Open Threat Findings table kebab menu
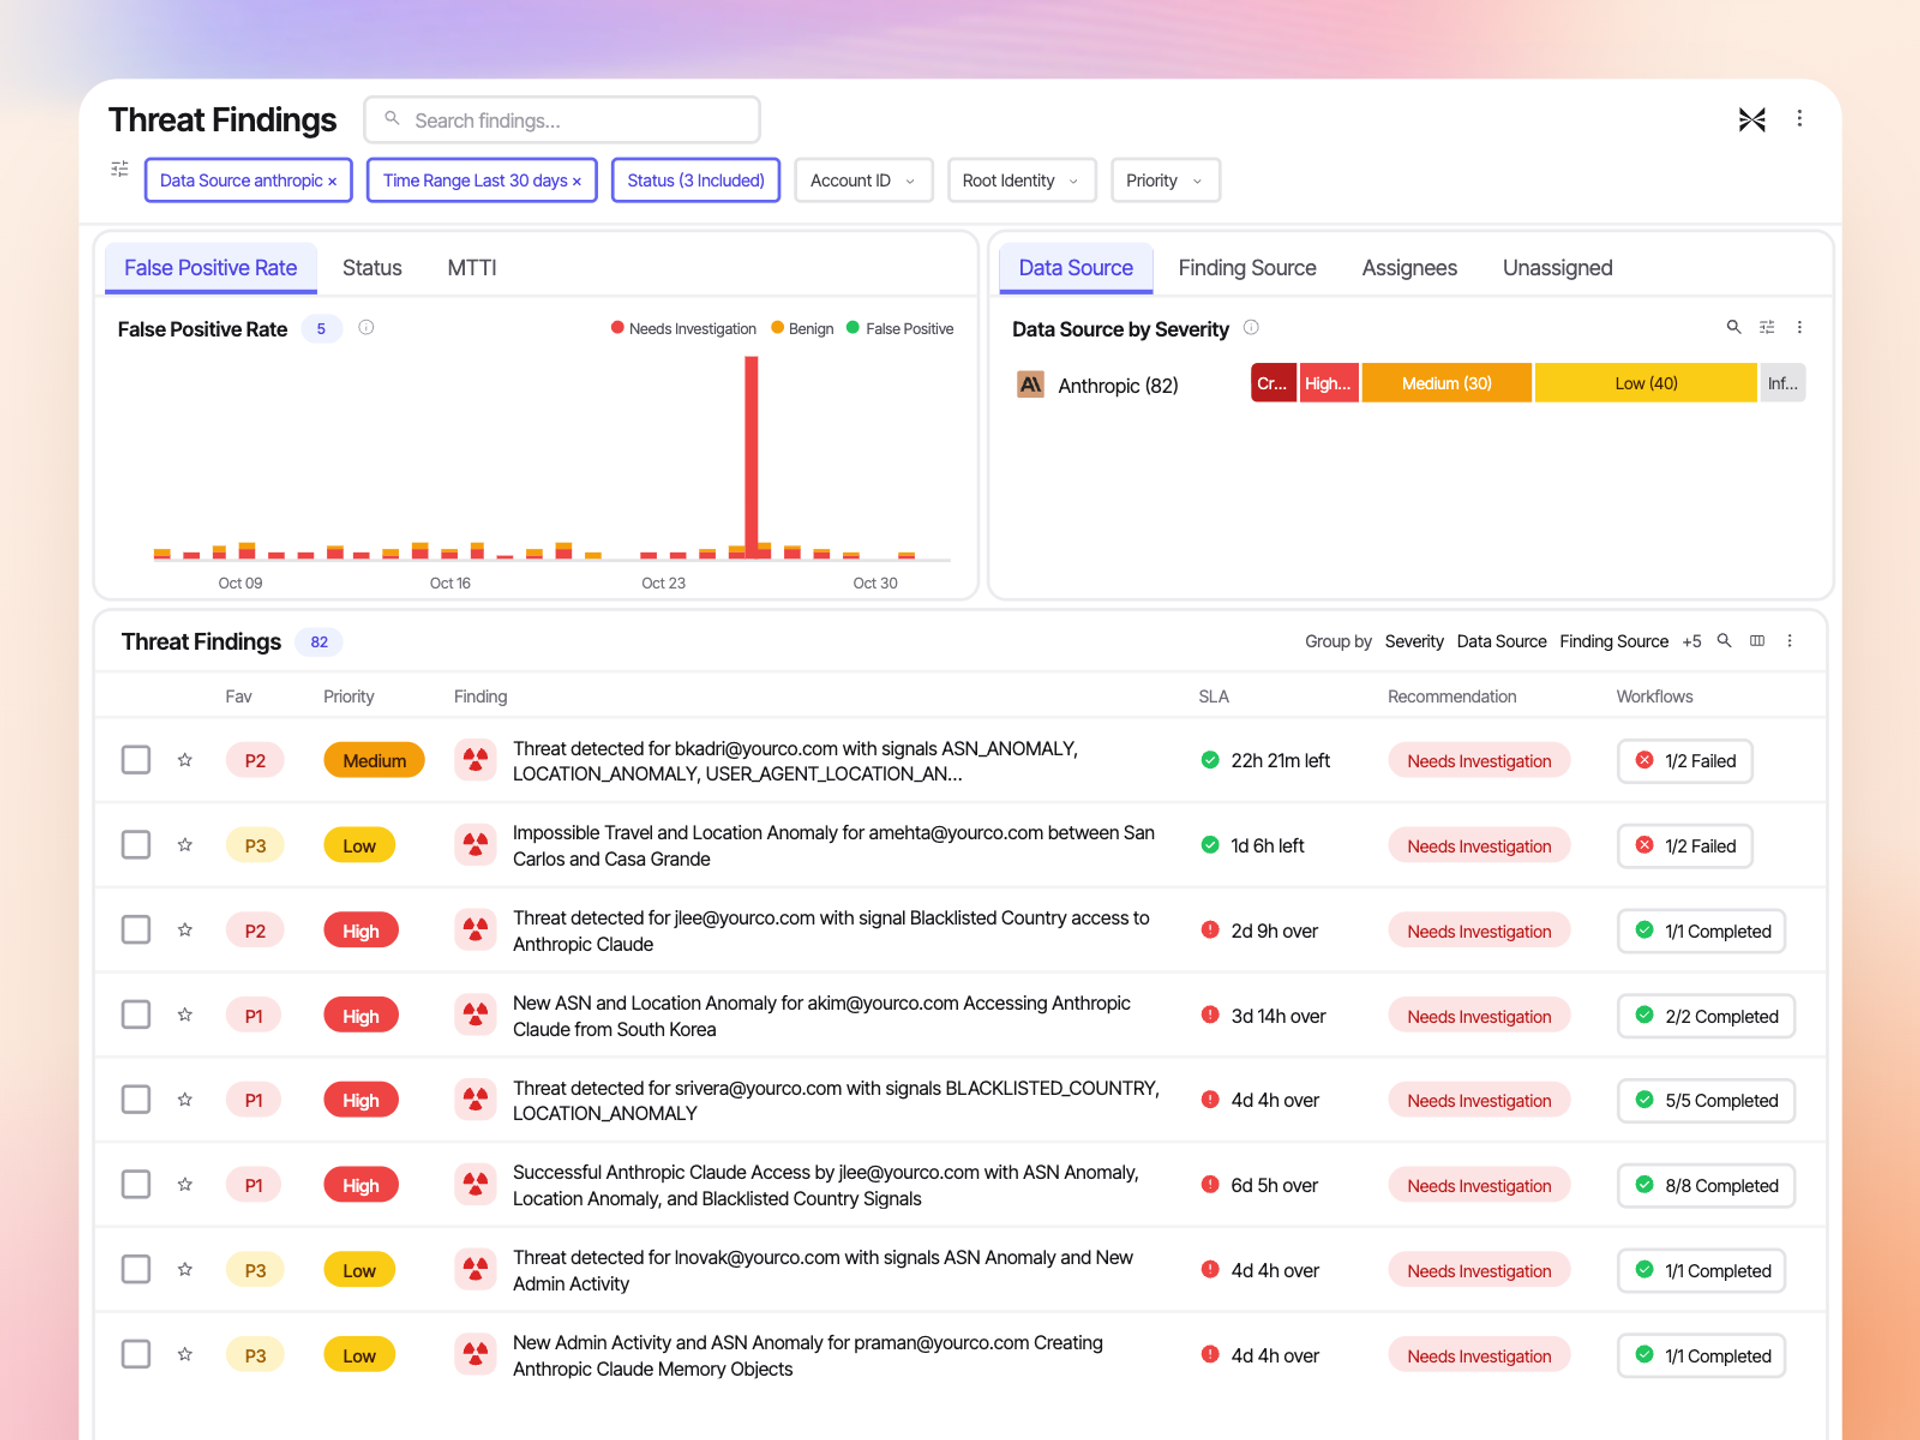This screenshot has height=1440, width=1920. click(x=1789, y=641)
